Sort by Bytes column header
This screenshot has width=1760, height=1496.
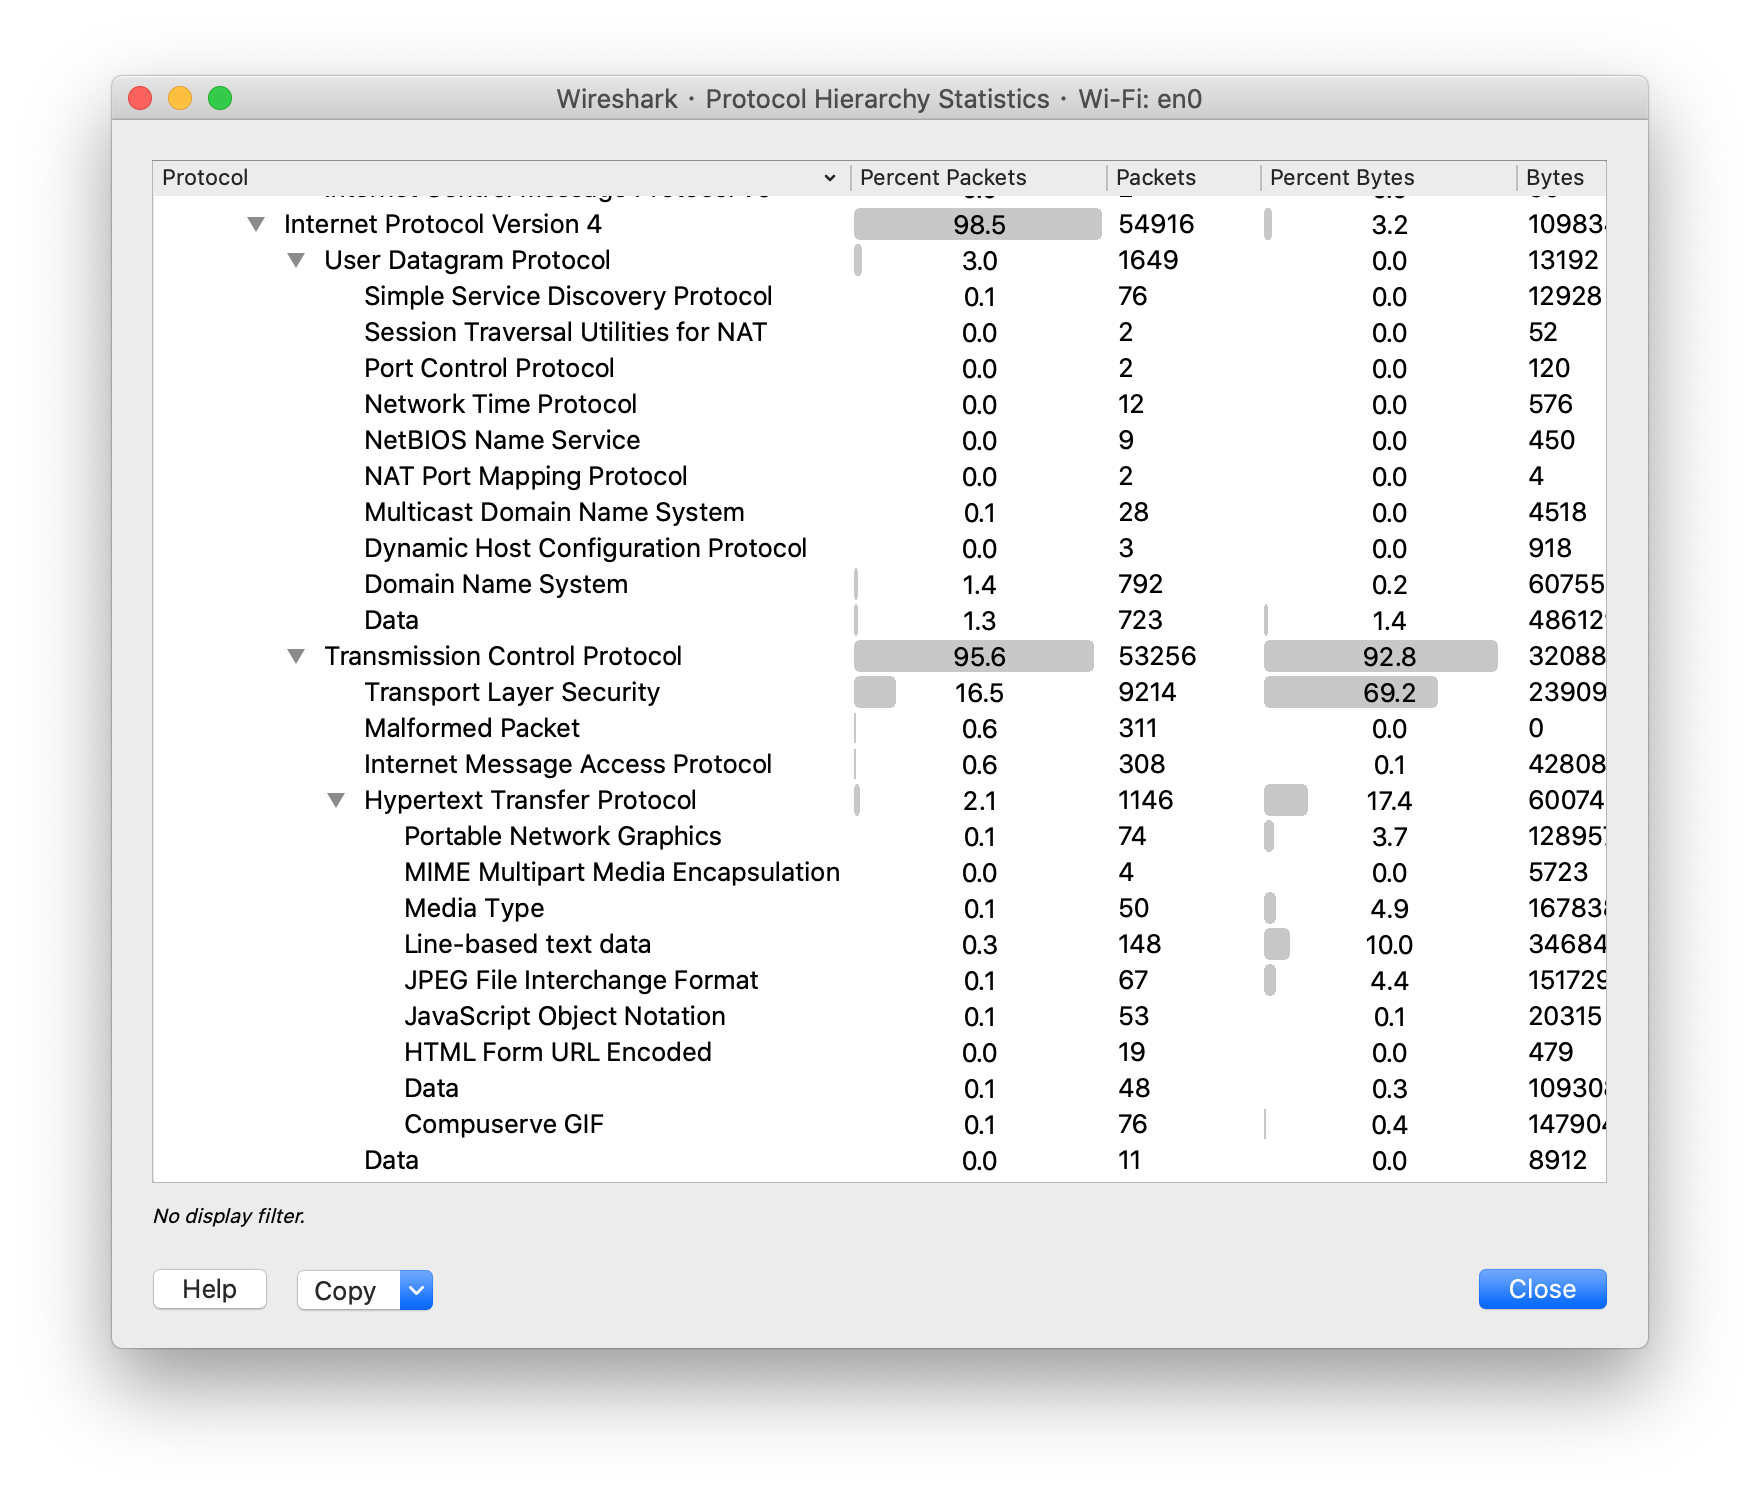(1561, 178)
